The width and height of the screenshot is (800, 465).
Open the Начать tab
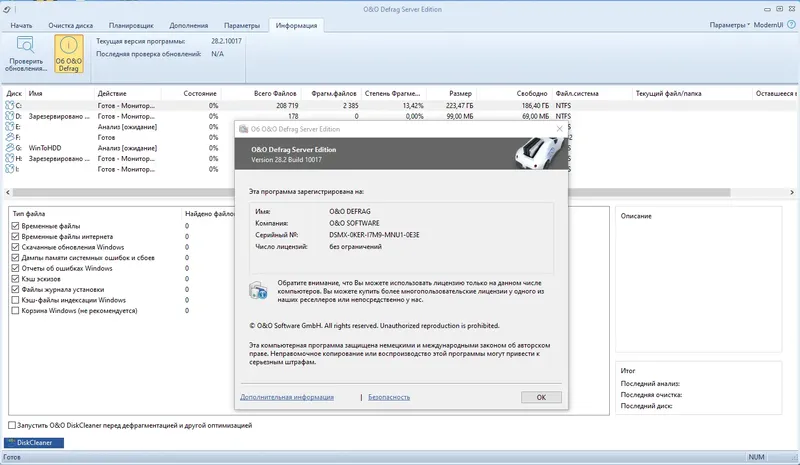(x=21, y=26)
